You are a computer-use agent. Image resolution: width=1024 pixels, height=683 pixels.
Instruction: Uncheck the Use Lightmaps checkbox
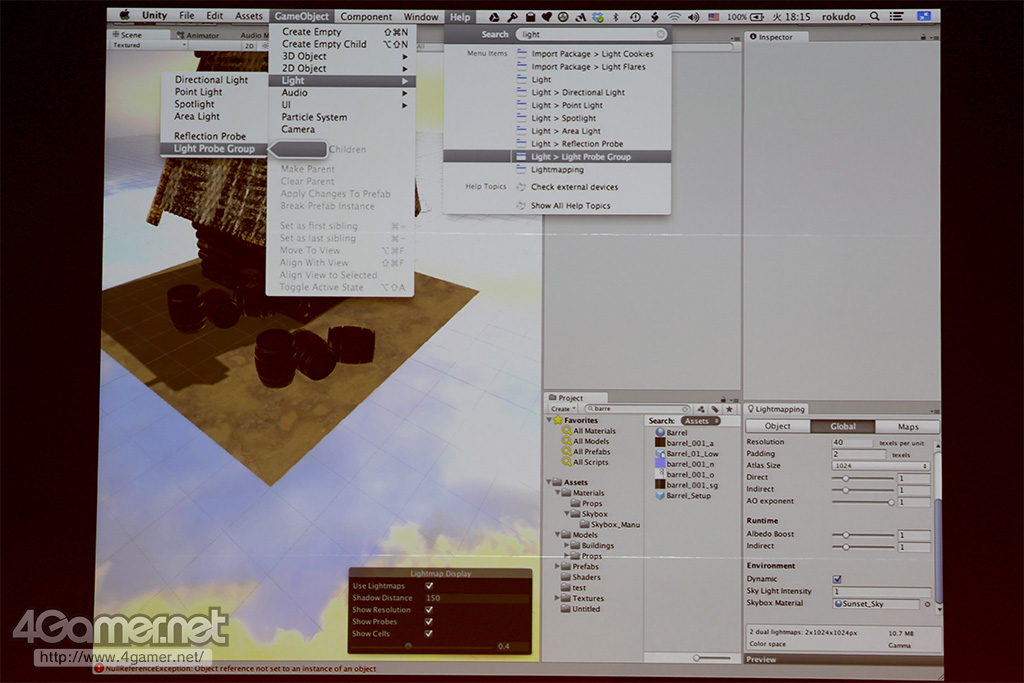point(429,586)
